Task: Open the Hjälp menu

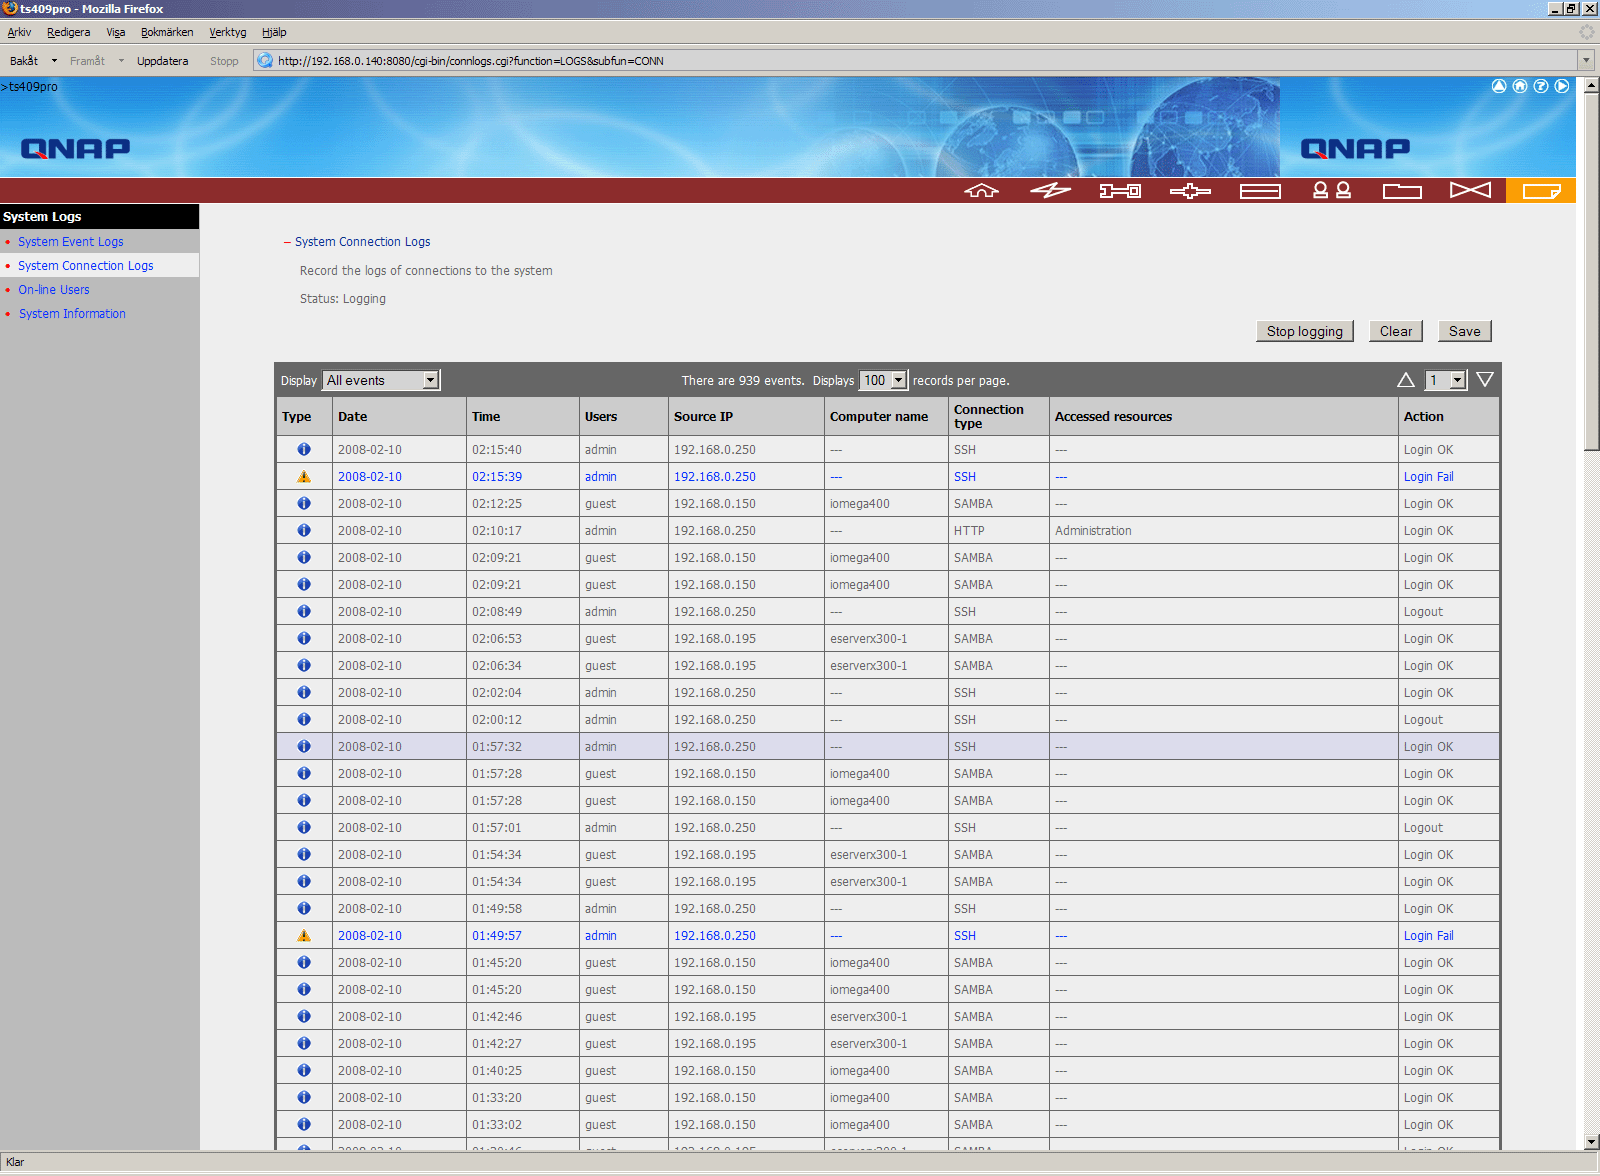Action: 274,32
